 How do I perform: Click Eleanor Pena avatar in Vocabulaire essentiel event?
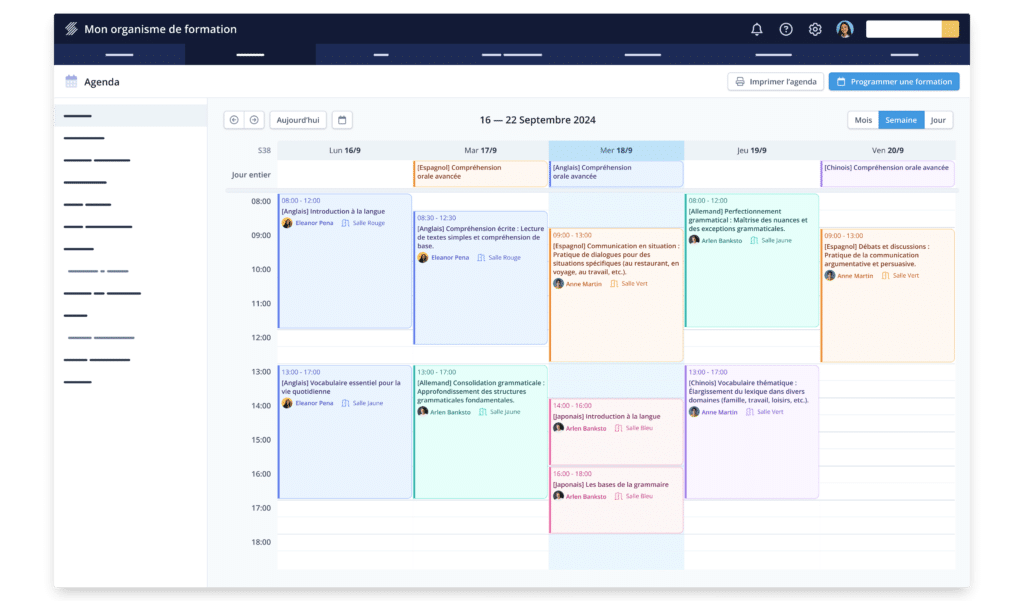coord(287,403)
